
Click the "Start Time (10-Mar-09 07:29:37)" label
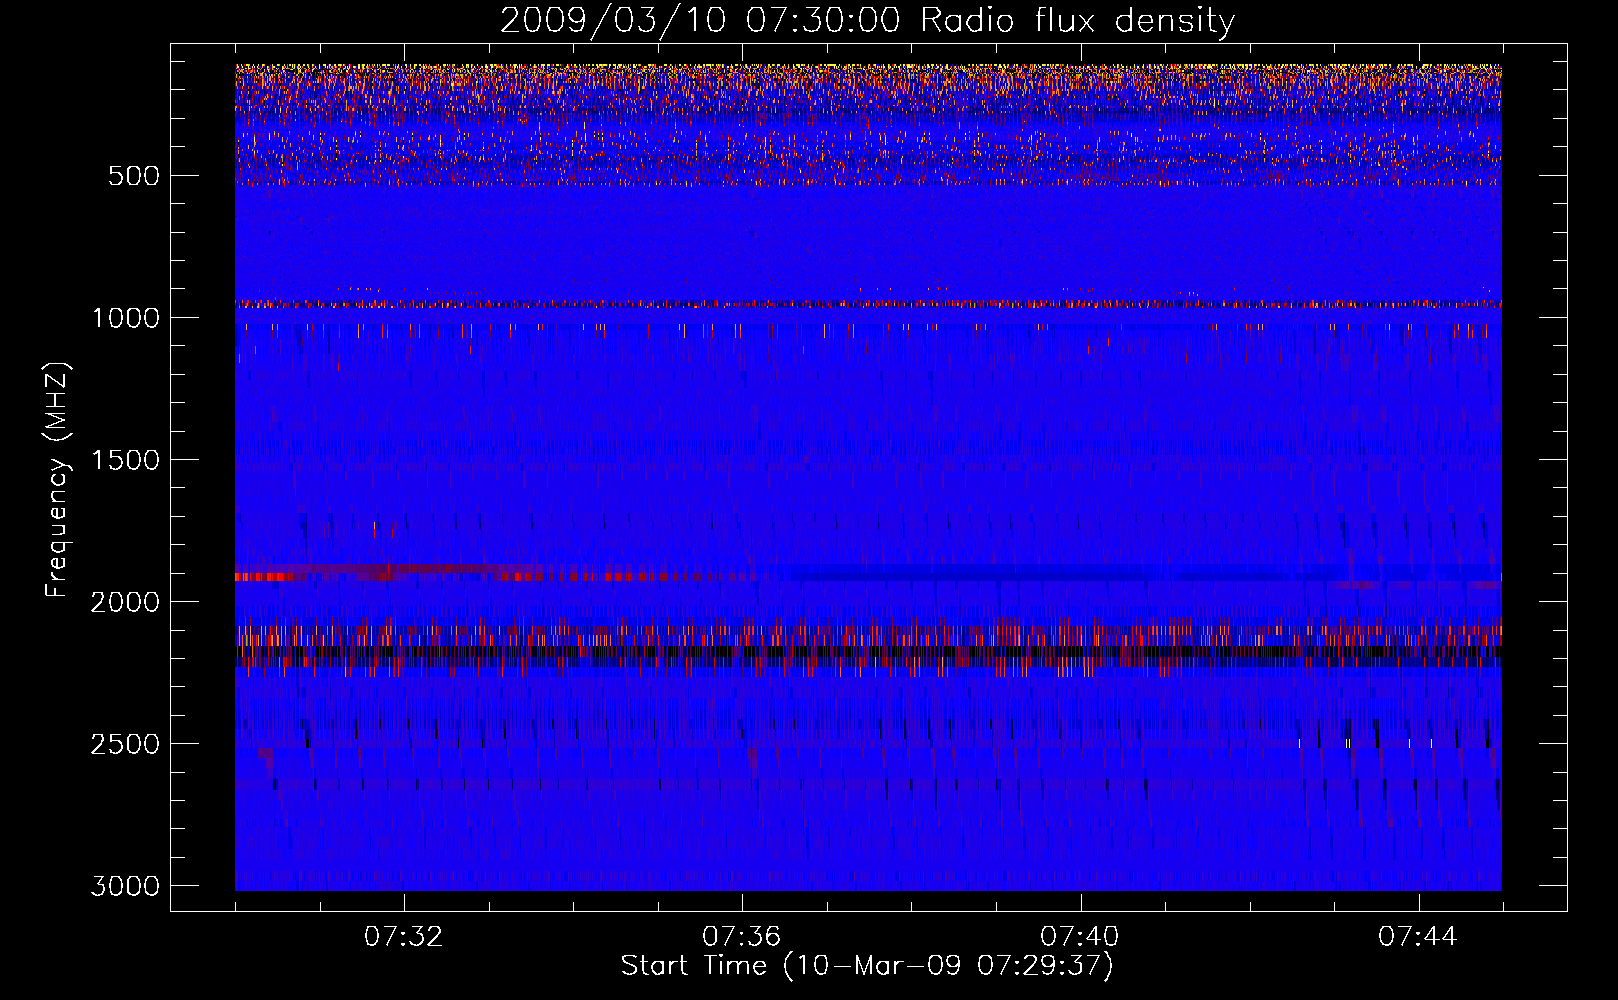[x=867, y=966]
